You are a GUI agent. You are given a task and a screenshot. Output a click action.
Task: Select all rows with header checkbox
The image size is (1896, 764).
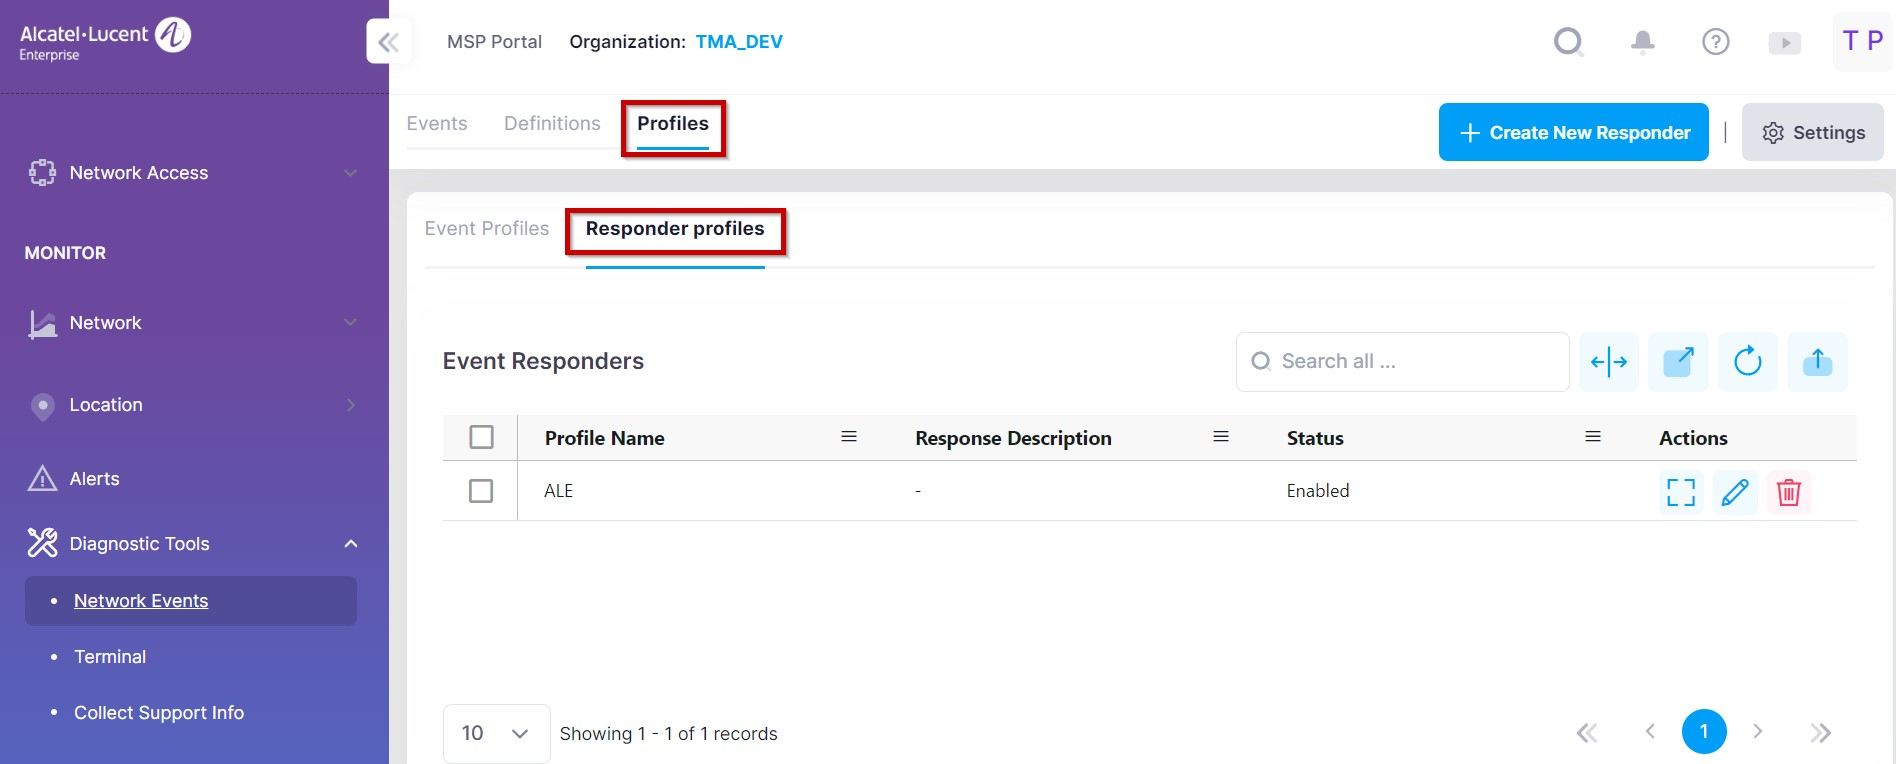coord(481,437)
